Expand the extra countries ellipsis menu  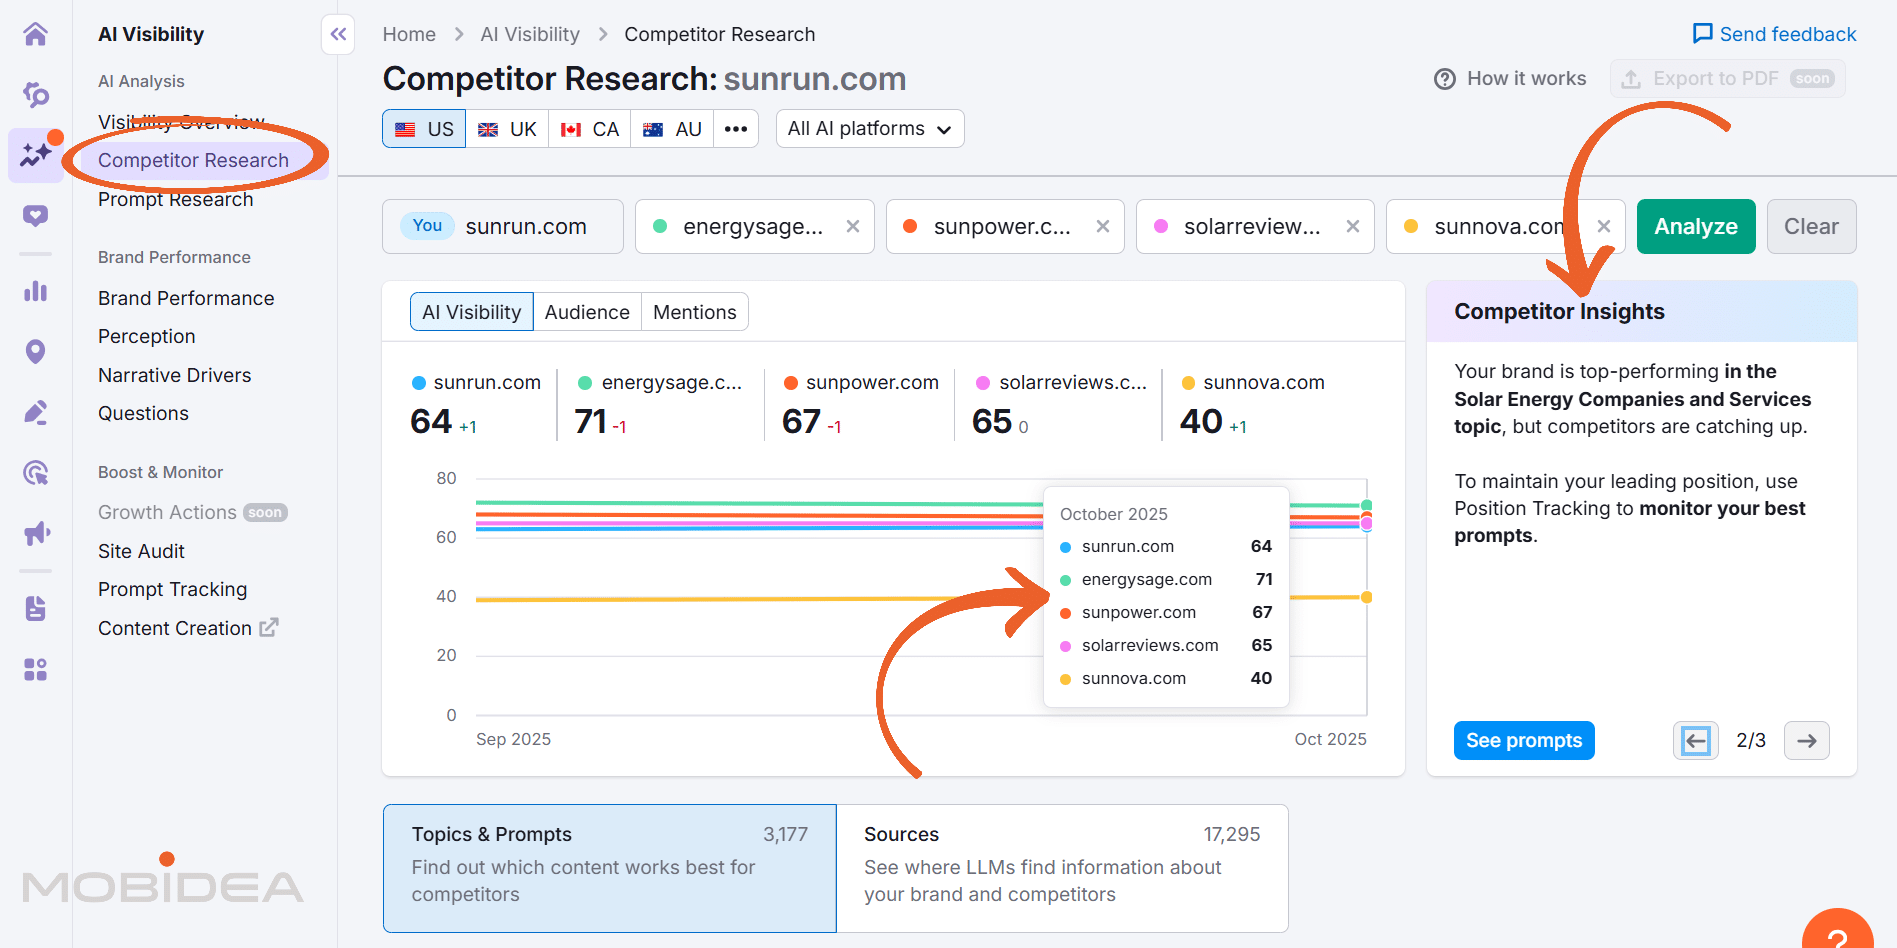[736, 128]
